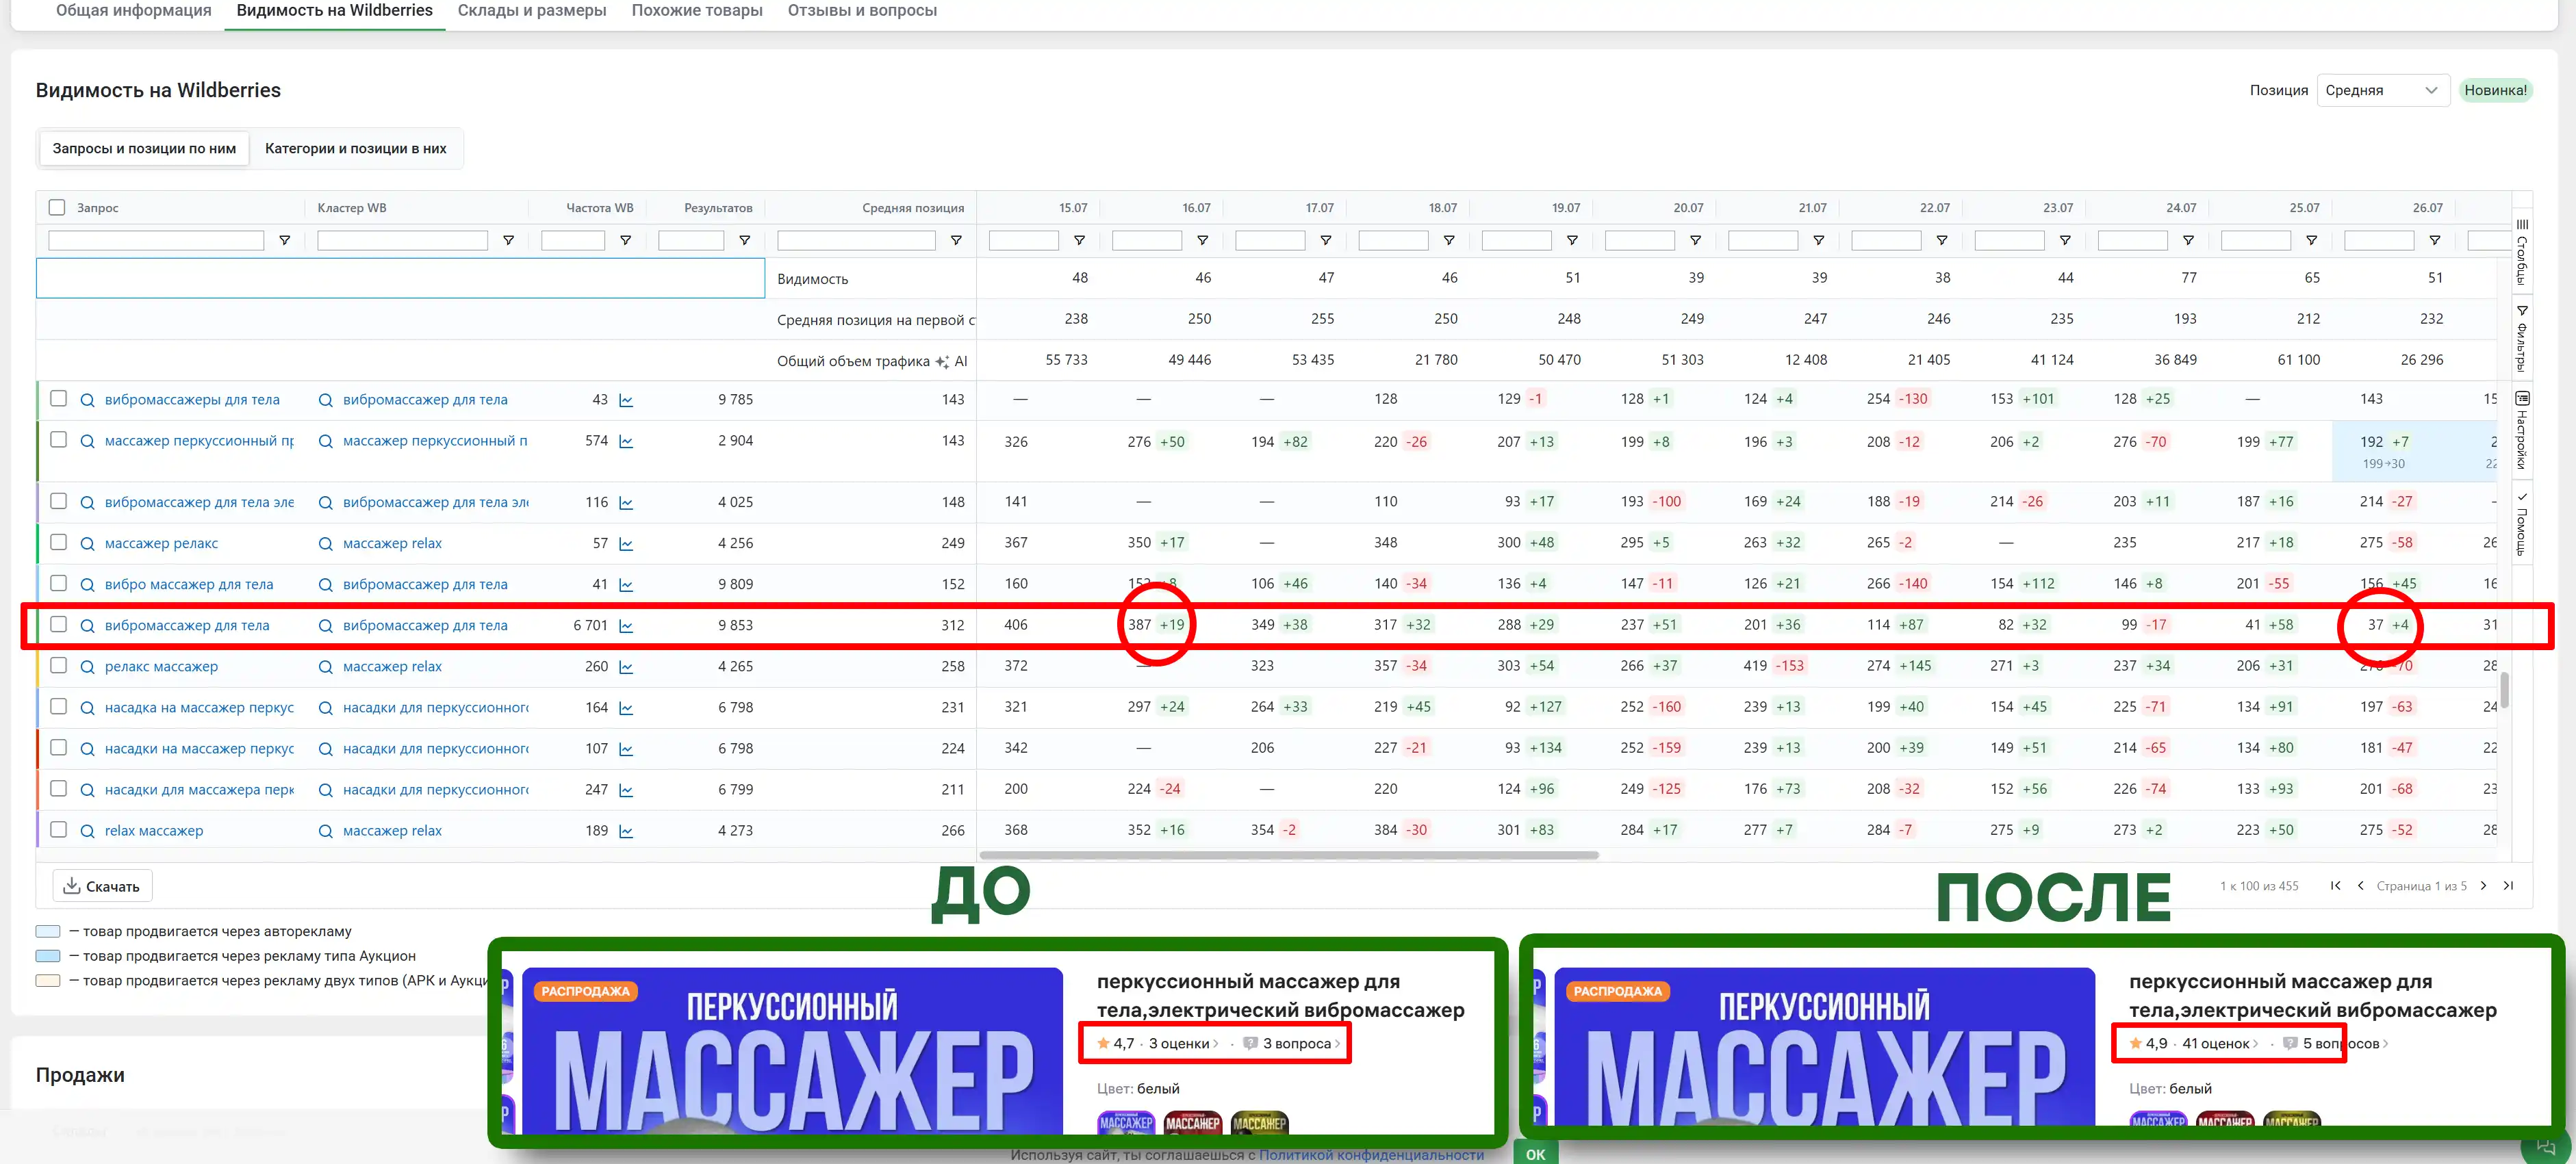Go to the last page using the arrow icon

point(2508,886)
